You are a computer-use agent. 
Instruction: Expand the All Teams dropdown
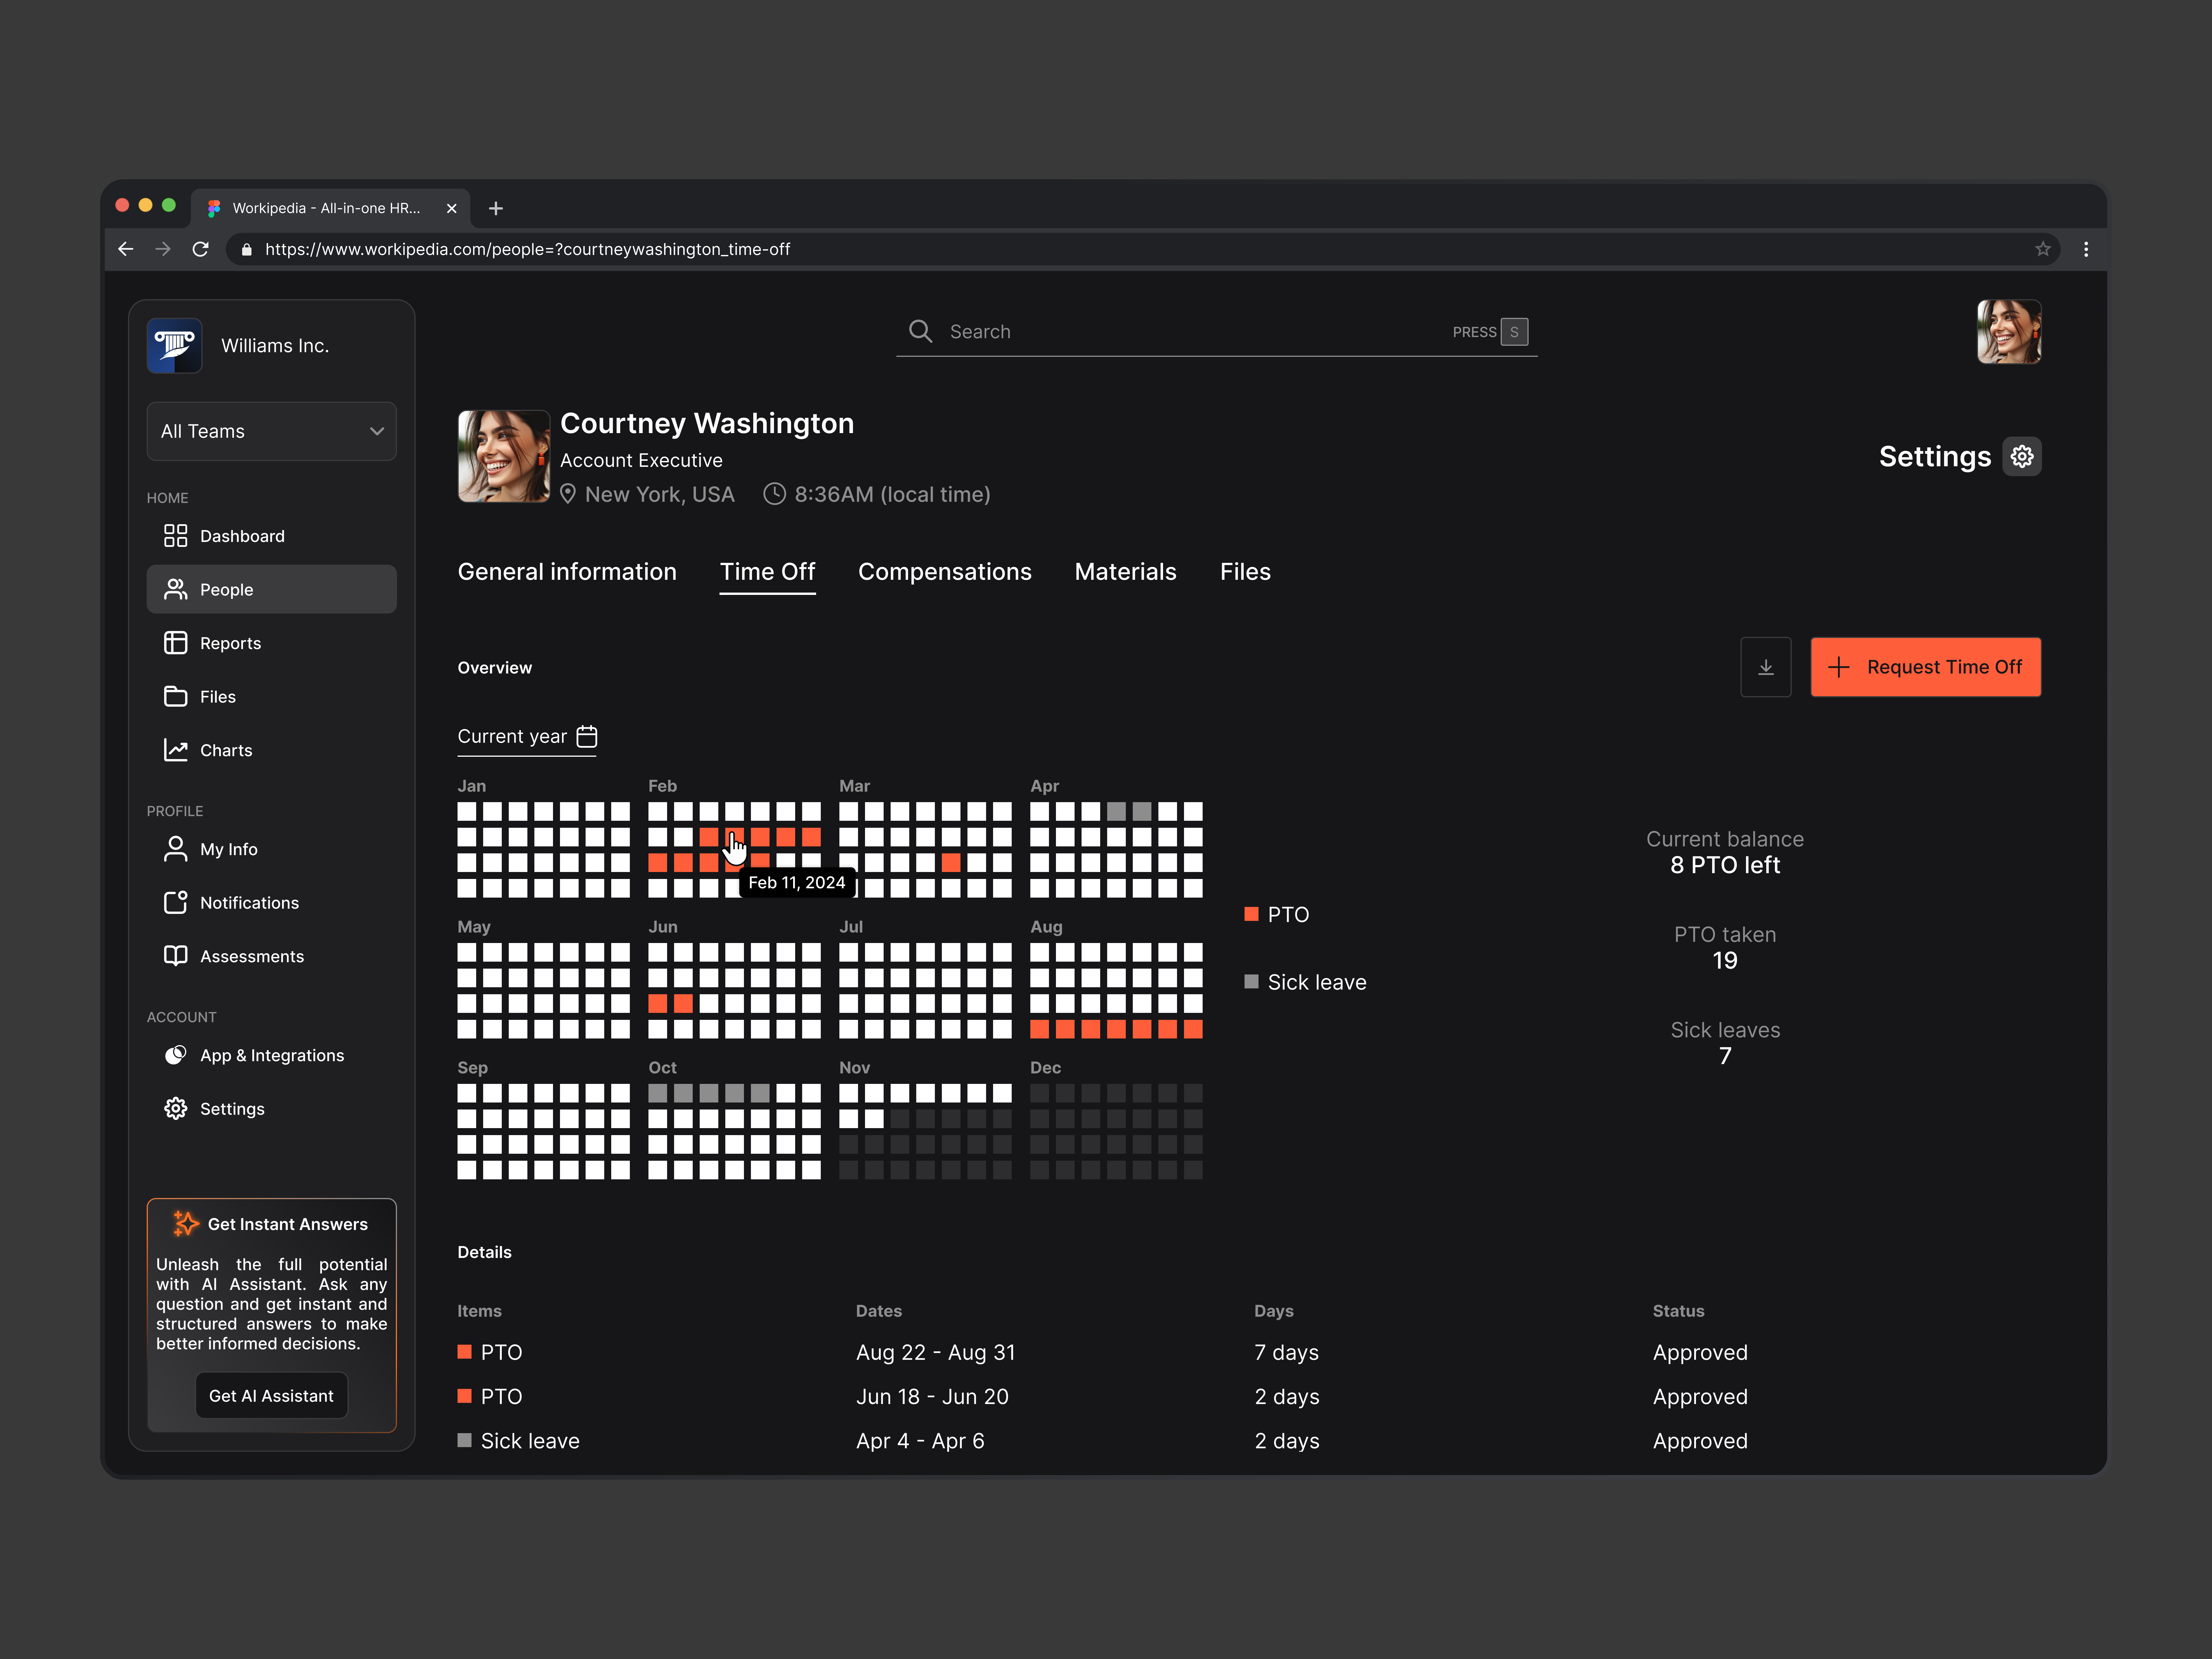pos(272,431)
